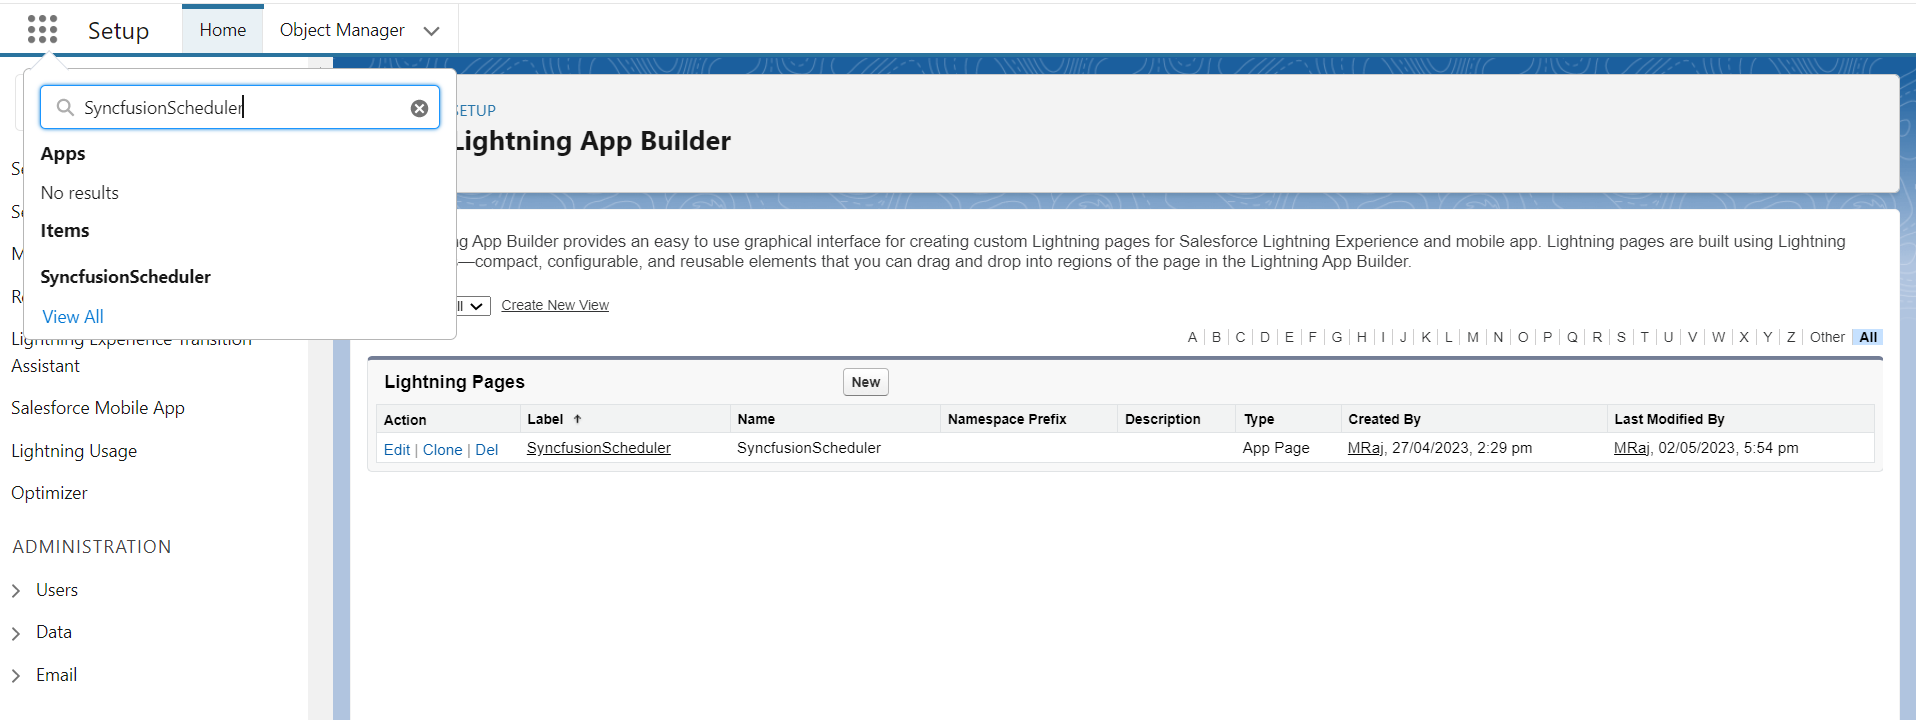
Task: Open the Object Manager tab
Action: [x=342, y=30]
